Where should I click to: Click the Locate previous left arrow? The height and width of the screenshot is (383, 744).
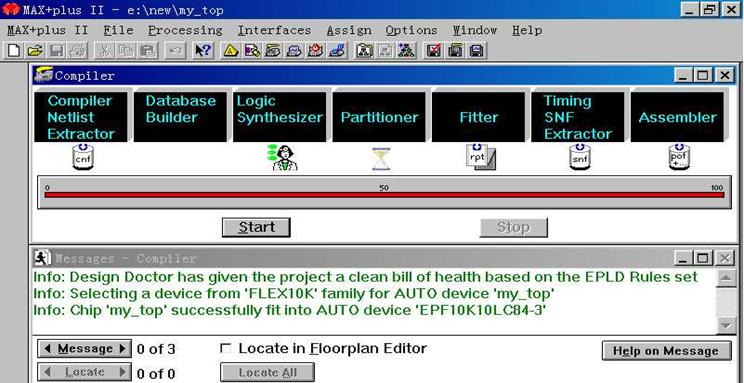tap(47, 372)
